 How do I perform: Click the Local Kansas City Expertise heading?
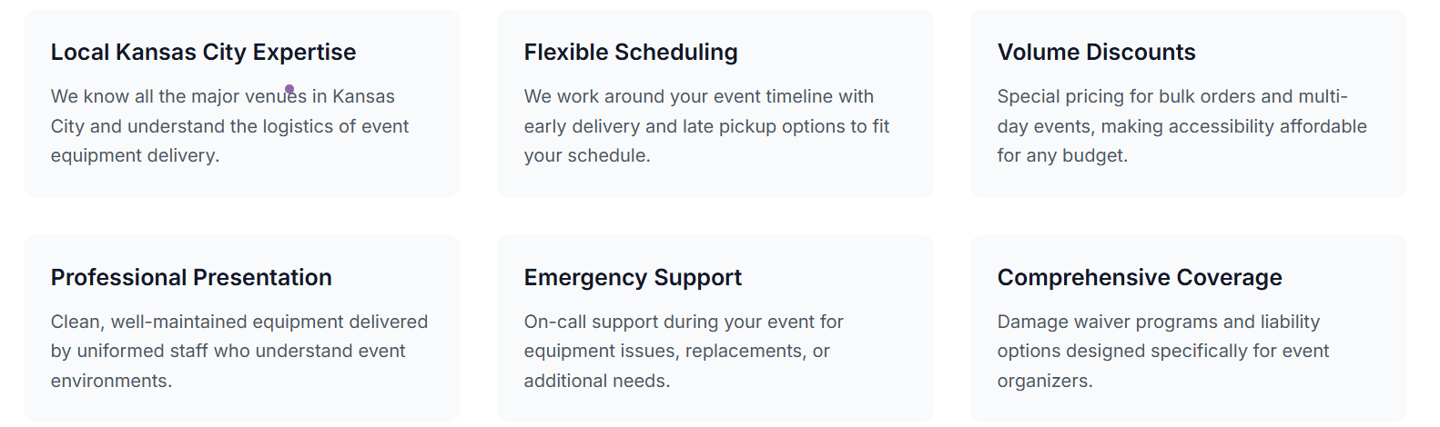(x=203, y=52)
